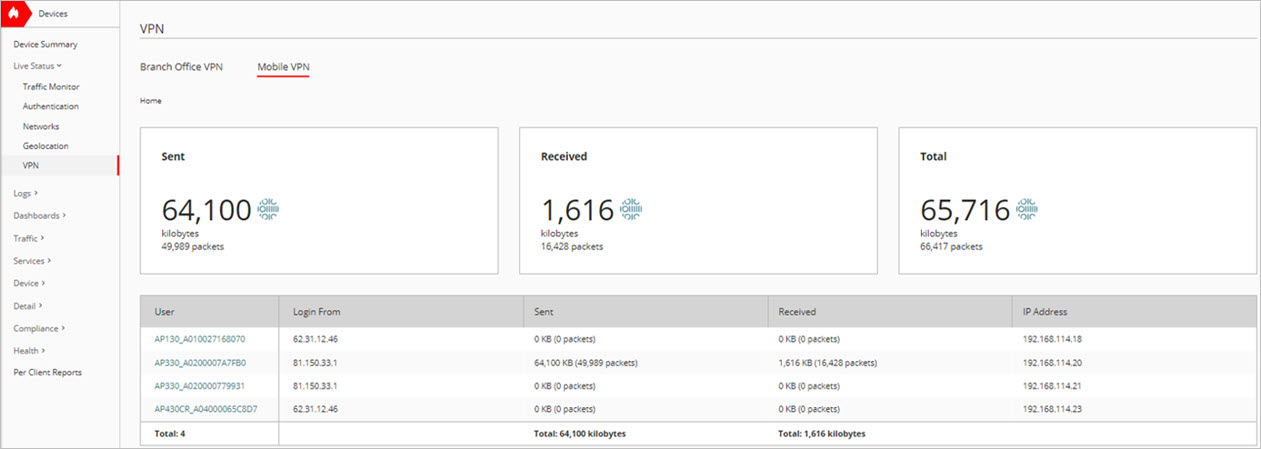This screenshot has height=449, width=1261.
Task: Click the IP Address column header
Action: click(x=1133, y=312)
